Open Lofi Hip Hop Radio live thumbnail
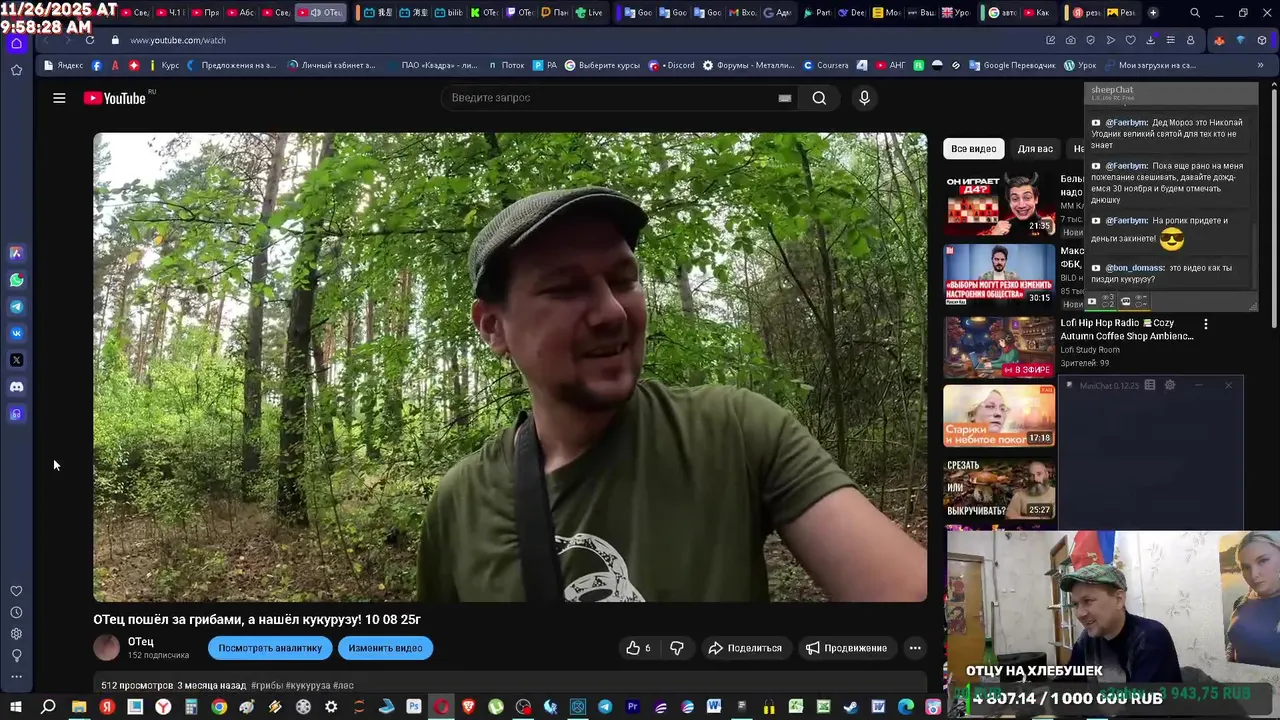This screenshot has height=720, width=1280. click(x=999, y=347)
